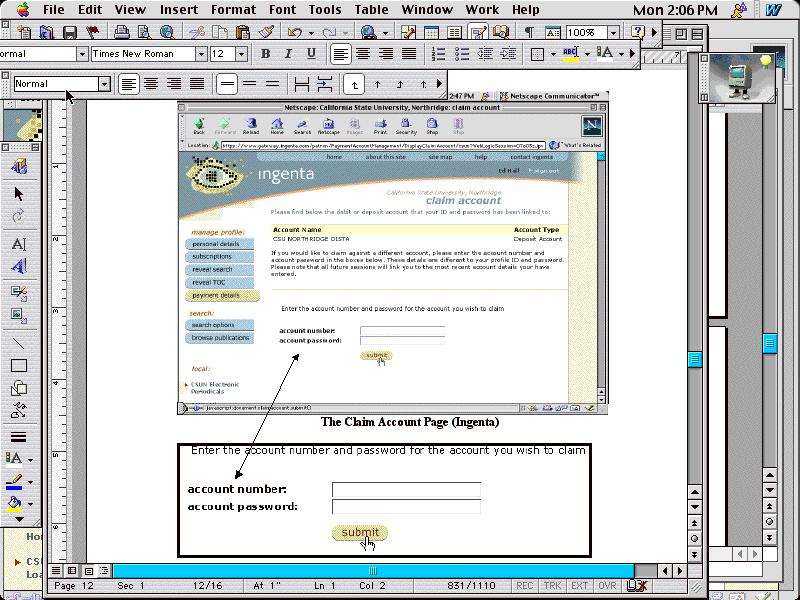Viewport: 800px width, 600px height.
Task: Open Print Preview icon
Action: coord(144,33)
